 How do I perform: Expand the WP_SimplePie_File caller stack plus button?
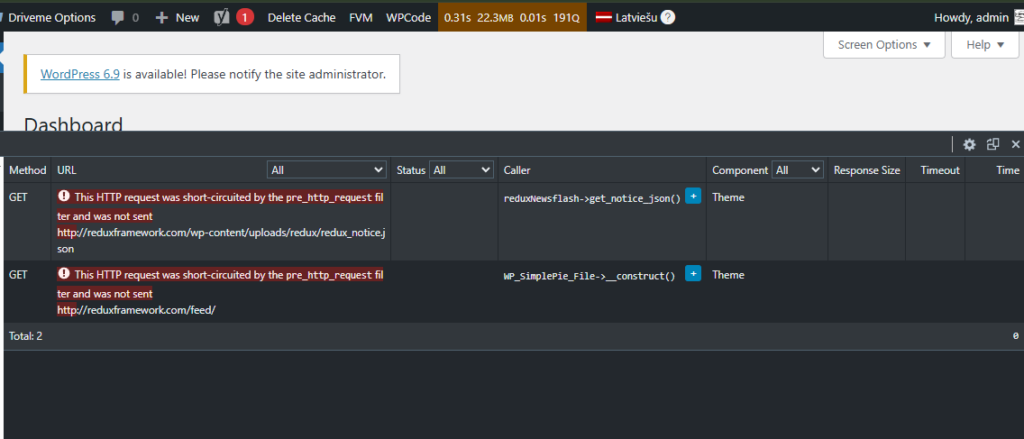[693, 274]
